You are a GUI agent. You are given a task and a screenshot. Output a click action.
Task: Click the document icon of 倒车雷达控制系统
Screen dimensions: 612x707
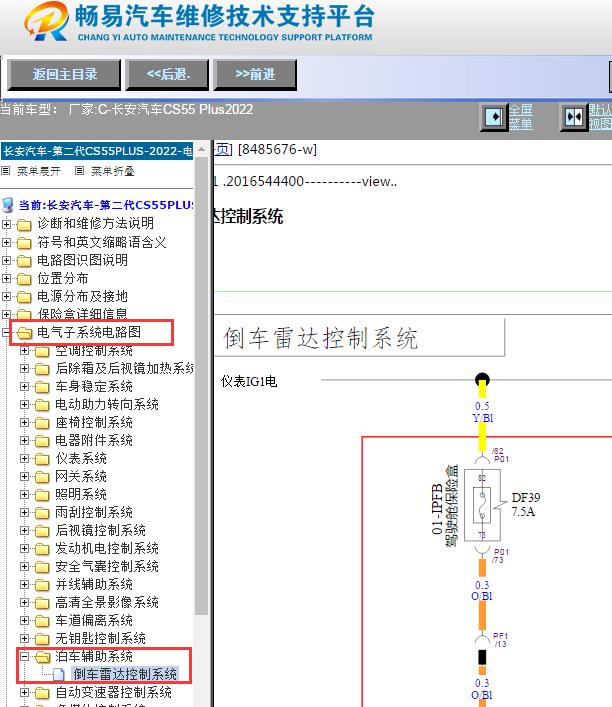tap(59, 674)
